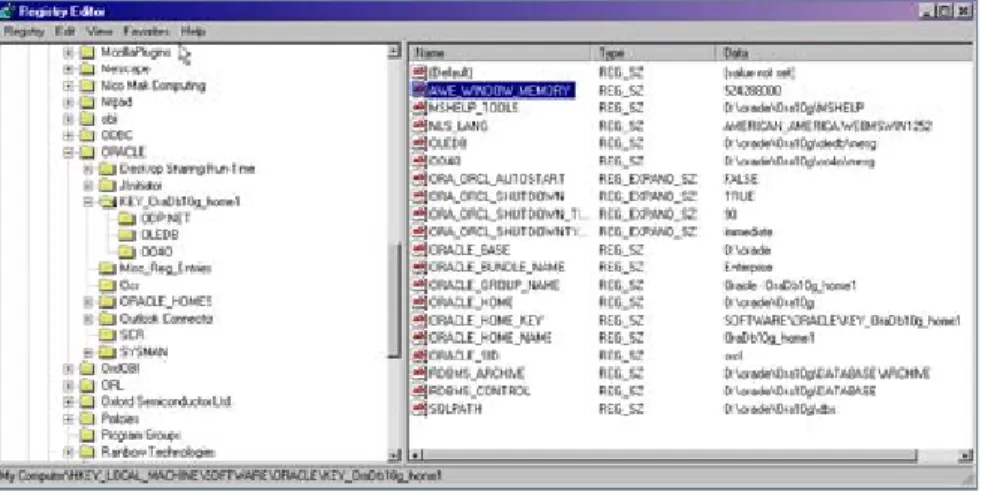Click the data value FALSE
The width and height of the screenshot is (982, 492).
[741, 179]
